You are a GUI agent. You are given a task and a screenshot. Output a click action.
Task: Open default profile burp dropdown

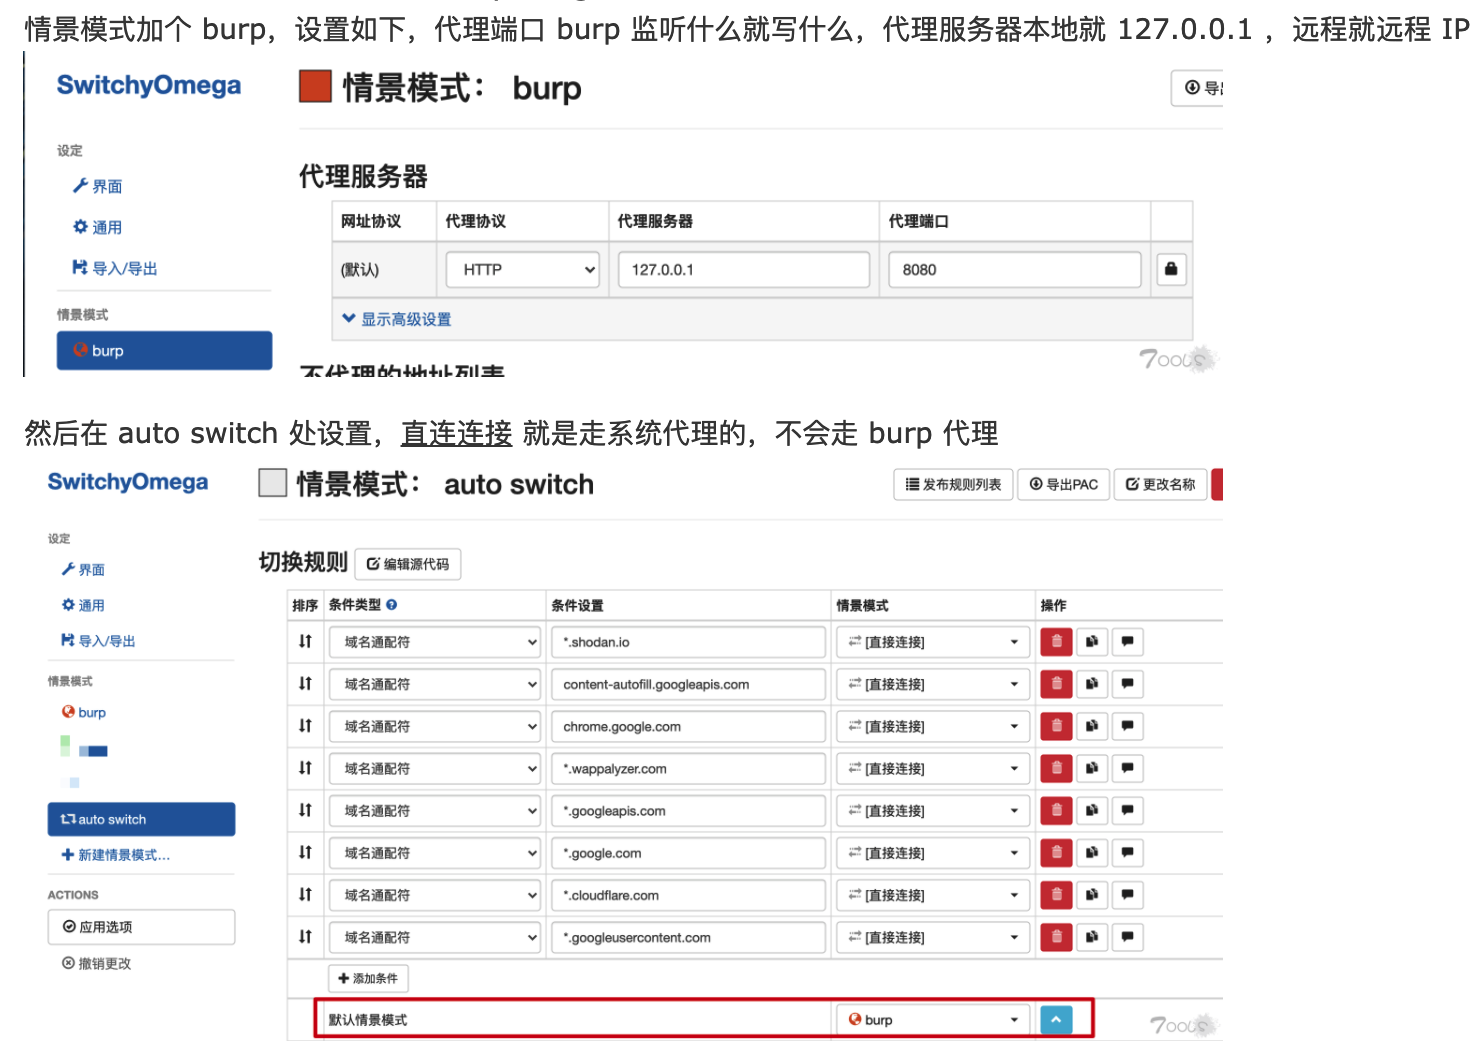932,1019
